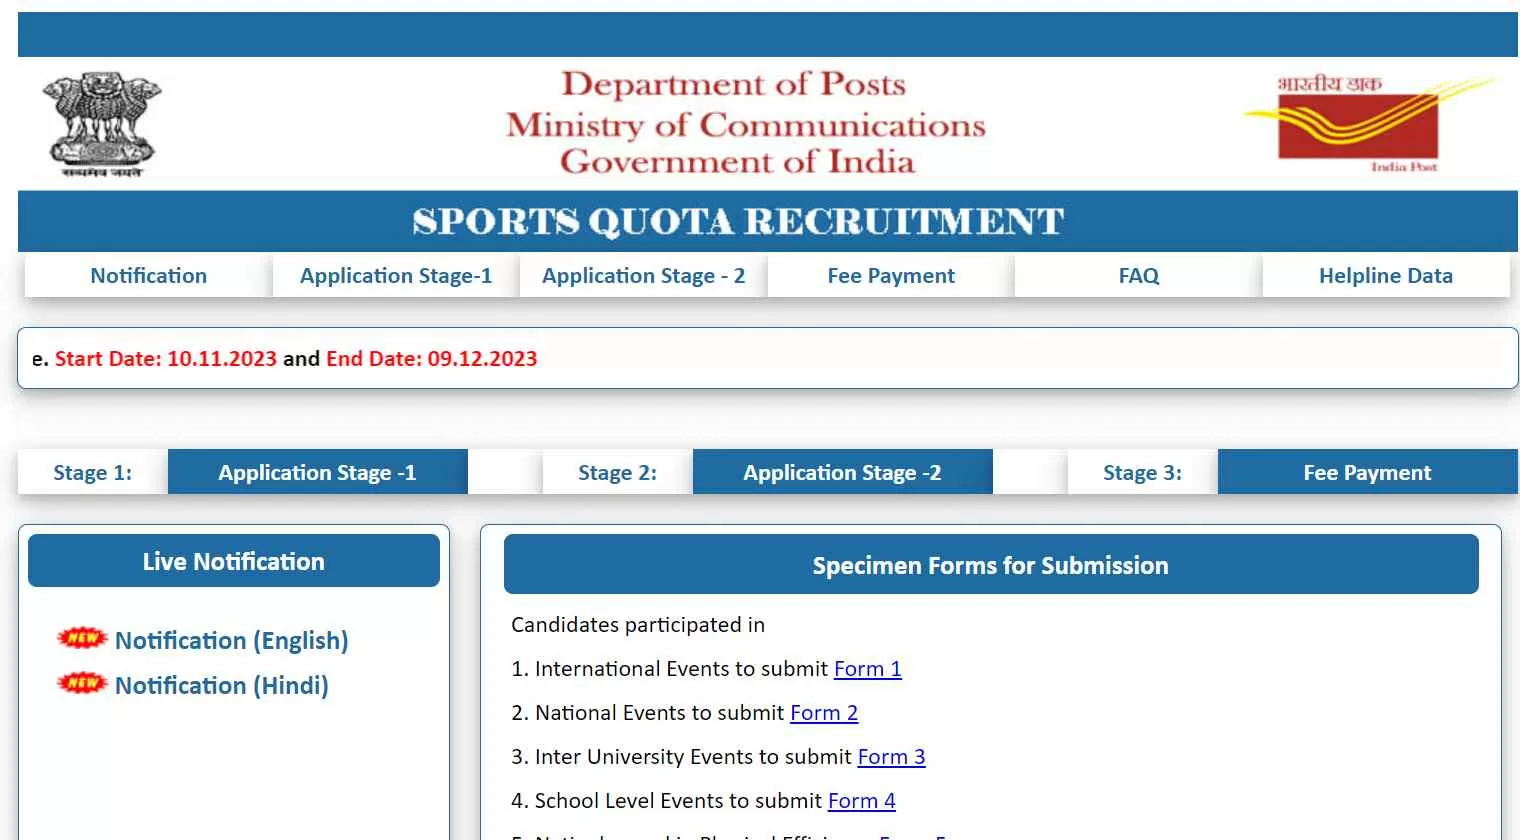Open Form 1 for International Events
Image resolution: width=1520 pixels, height=840 pixels.
(868, 669)
